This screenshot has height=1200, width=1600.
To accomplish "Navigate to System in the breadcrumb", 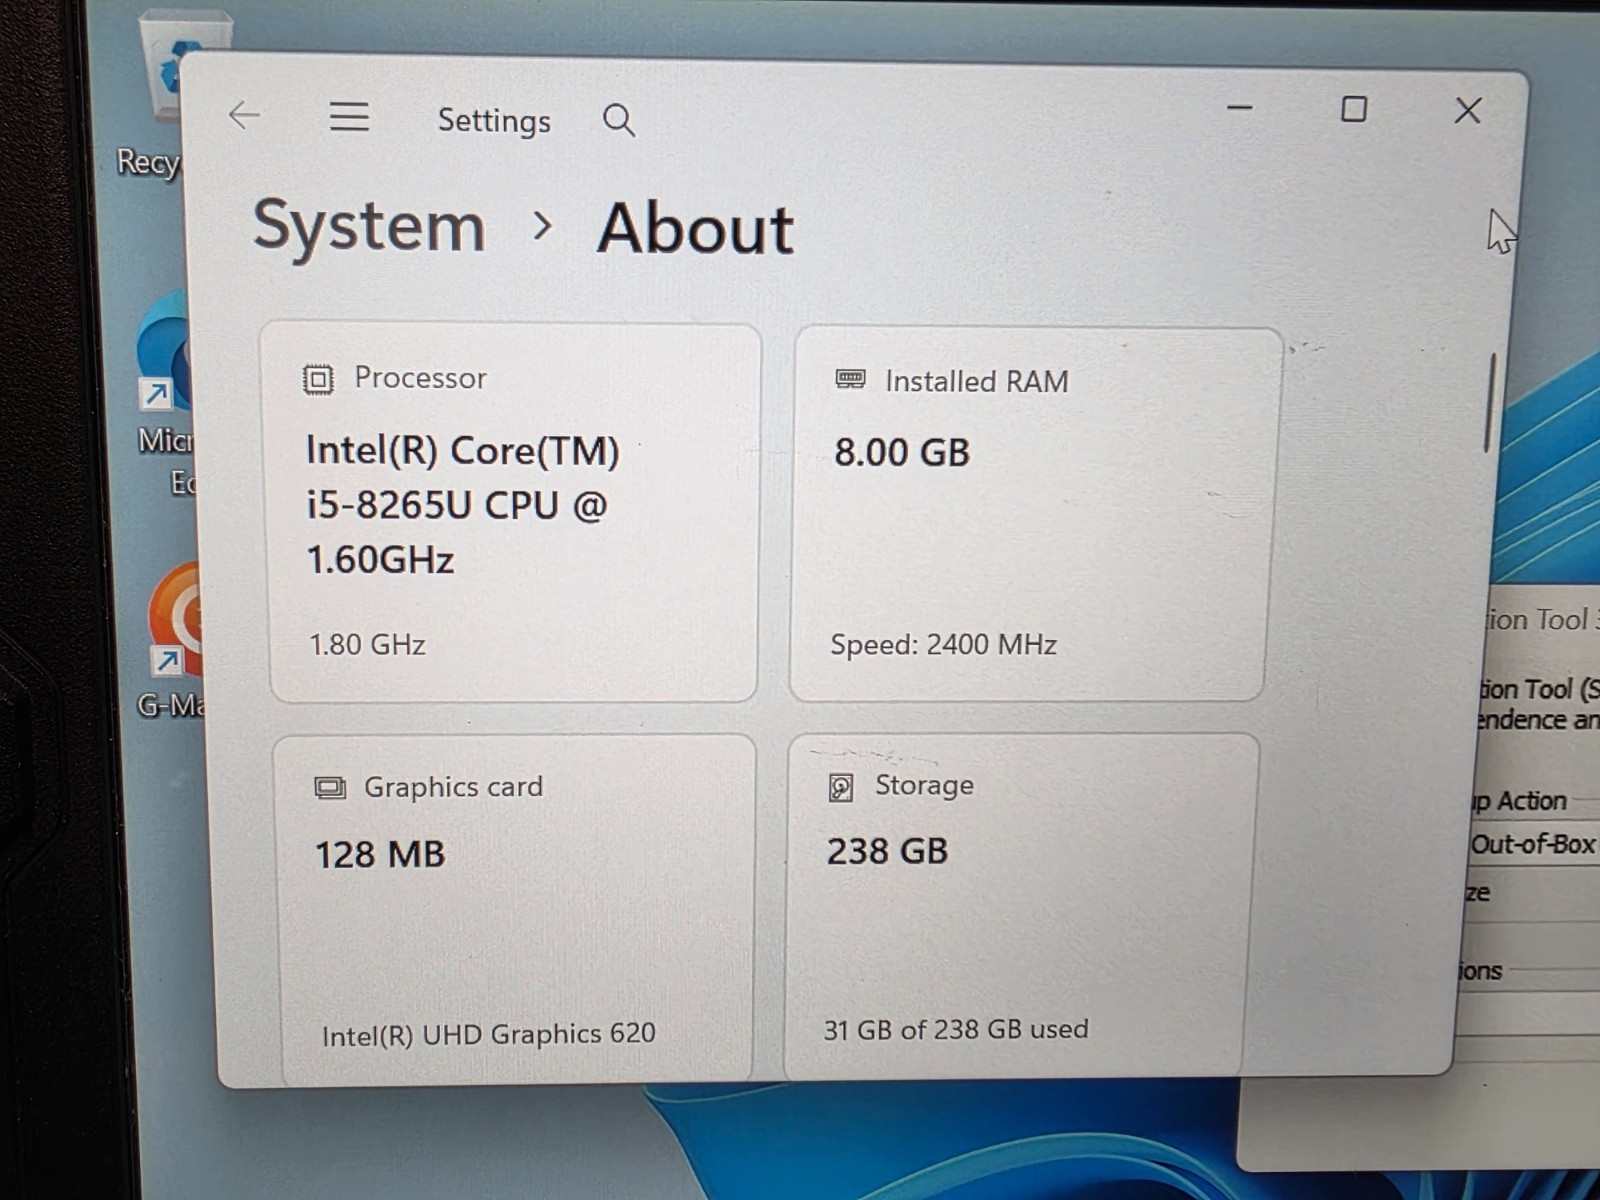I will point(369,226).
